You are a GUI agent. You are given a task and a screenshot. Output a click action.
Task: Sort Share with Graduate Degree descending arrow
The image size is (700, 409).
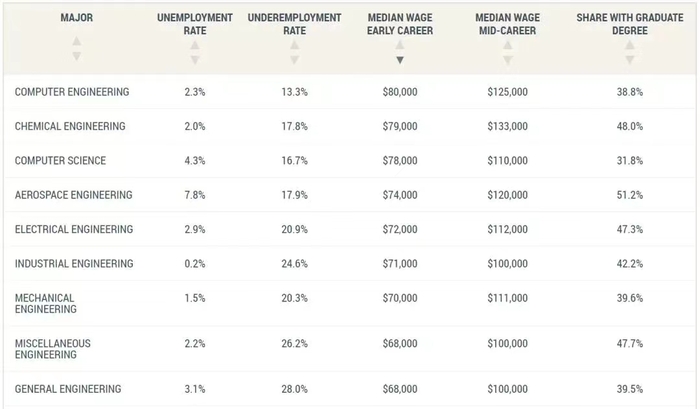(629, 60)
